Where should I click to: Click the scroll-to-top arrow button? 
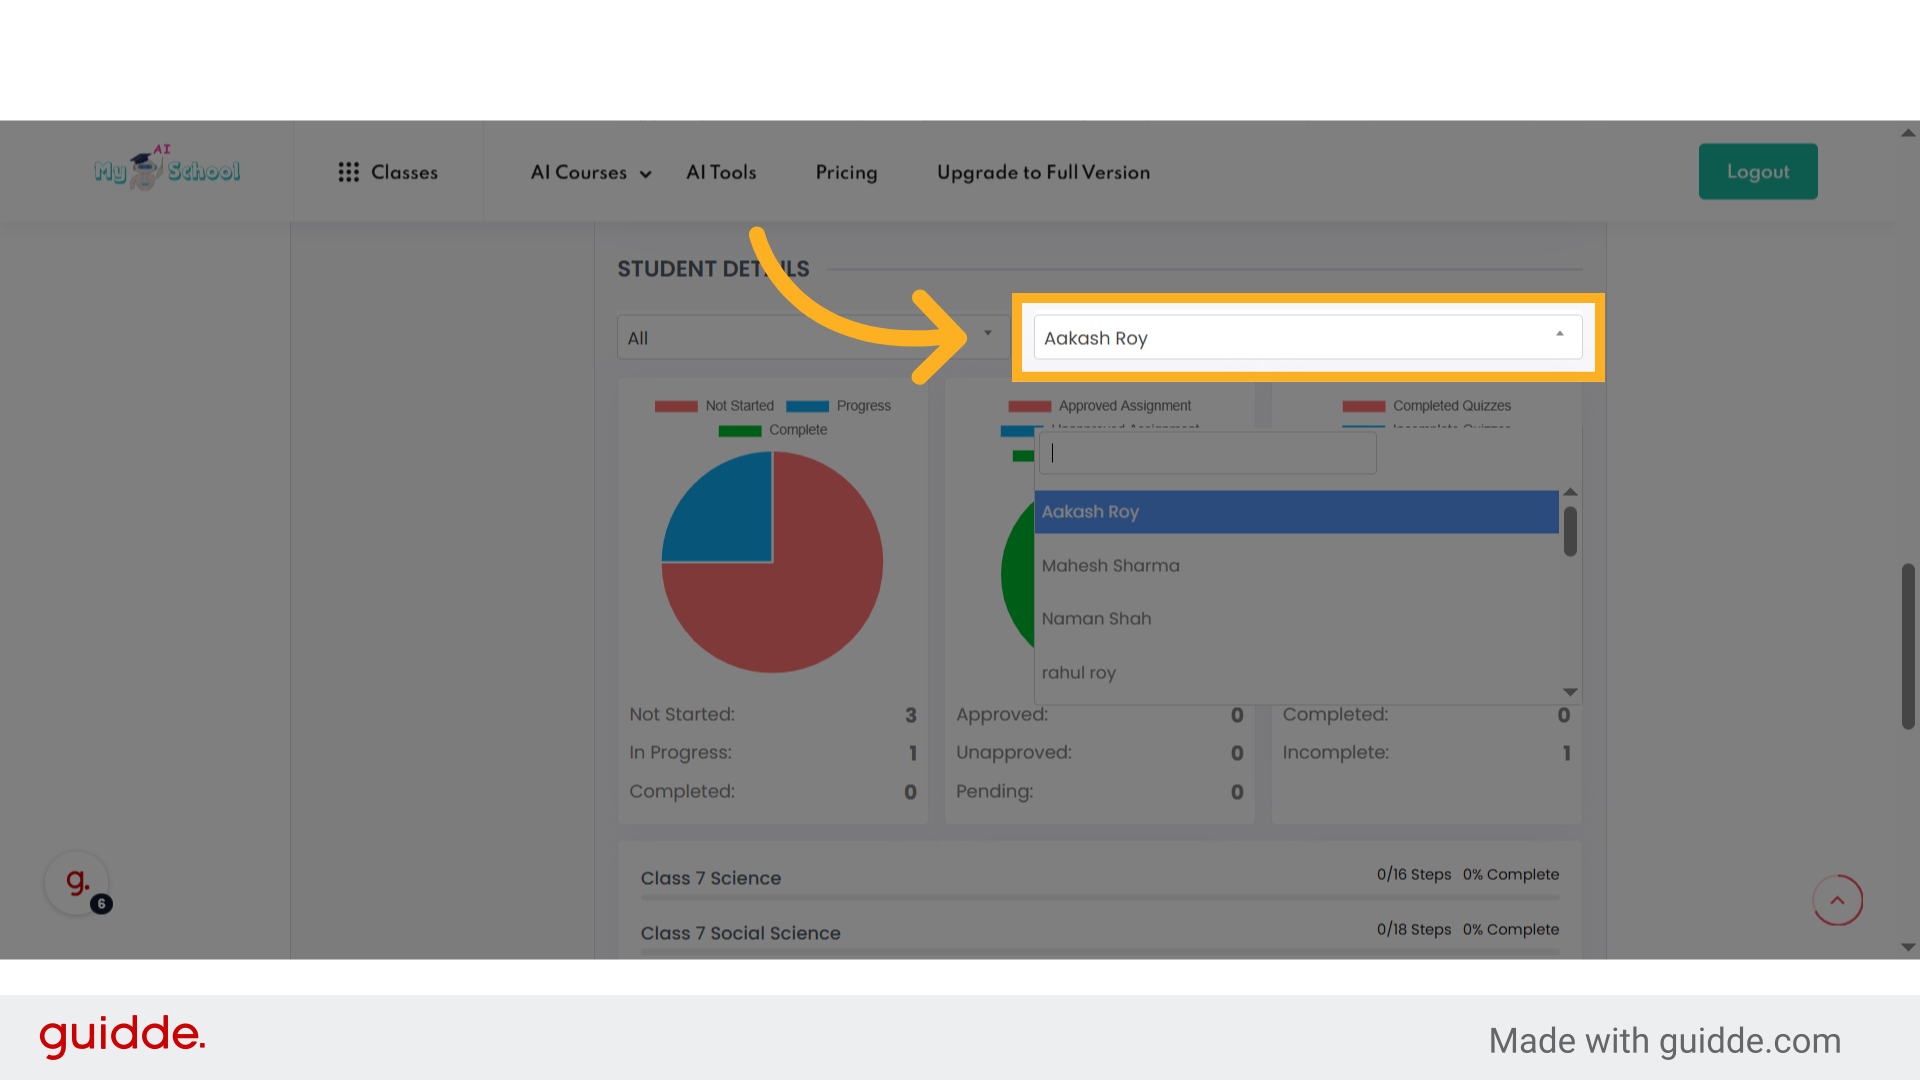click(1837, 900)
